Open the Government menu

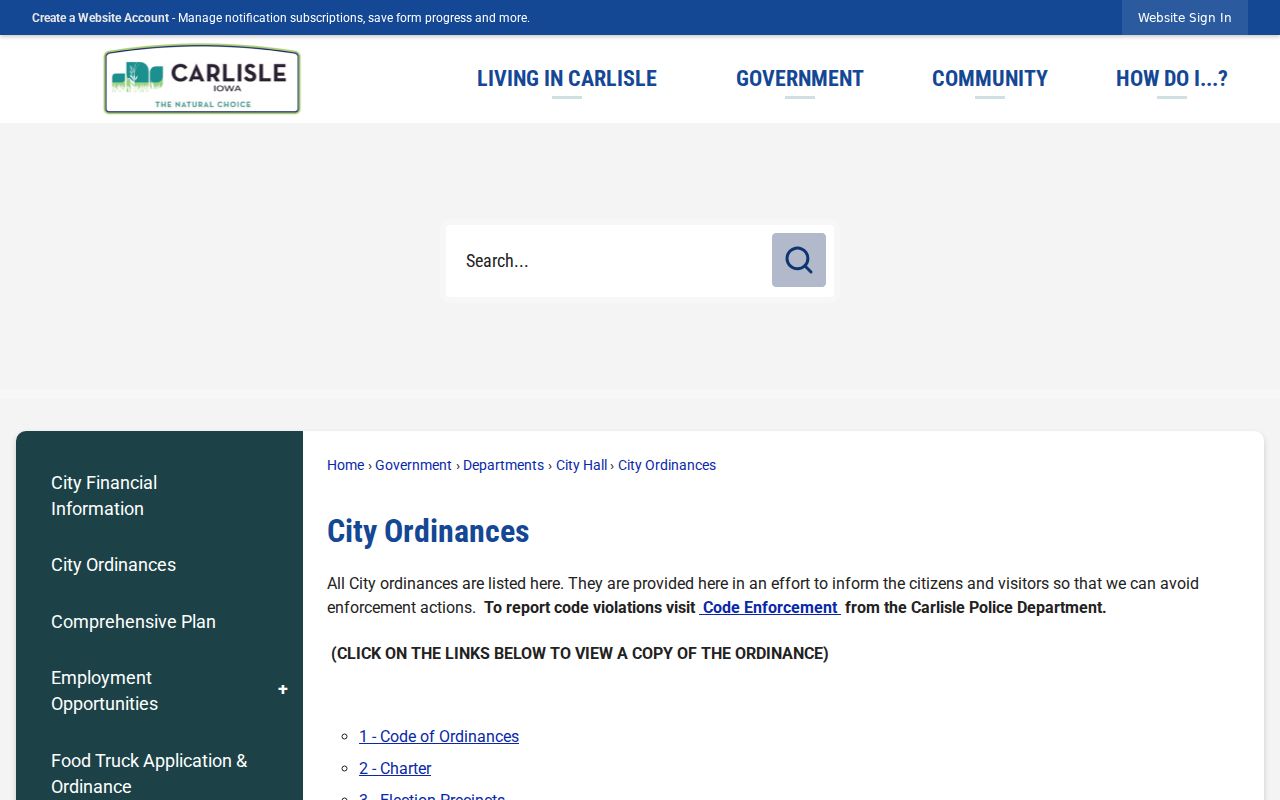click(800, 79)
